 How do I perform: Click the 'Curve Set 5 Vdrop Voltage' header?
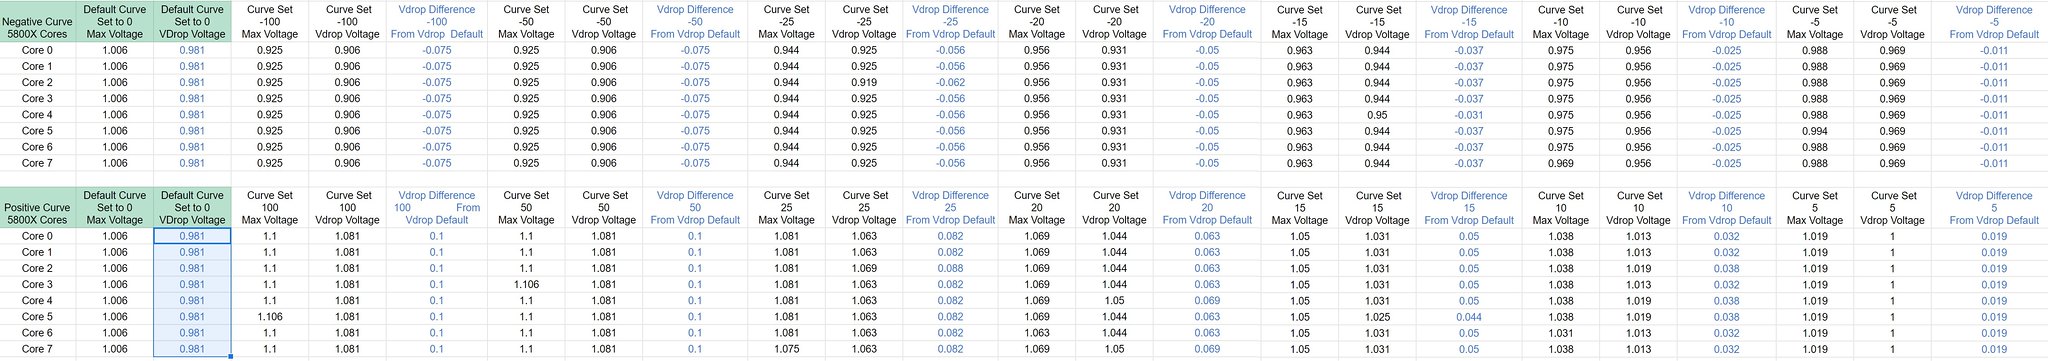1892,207
